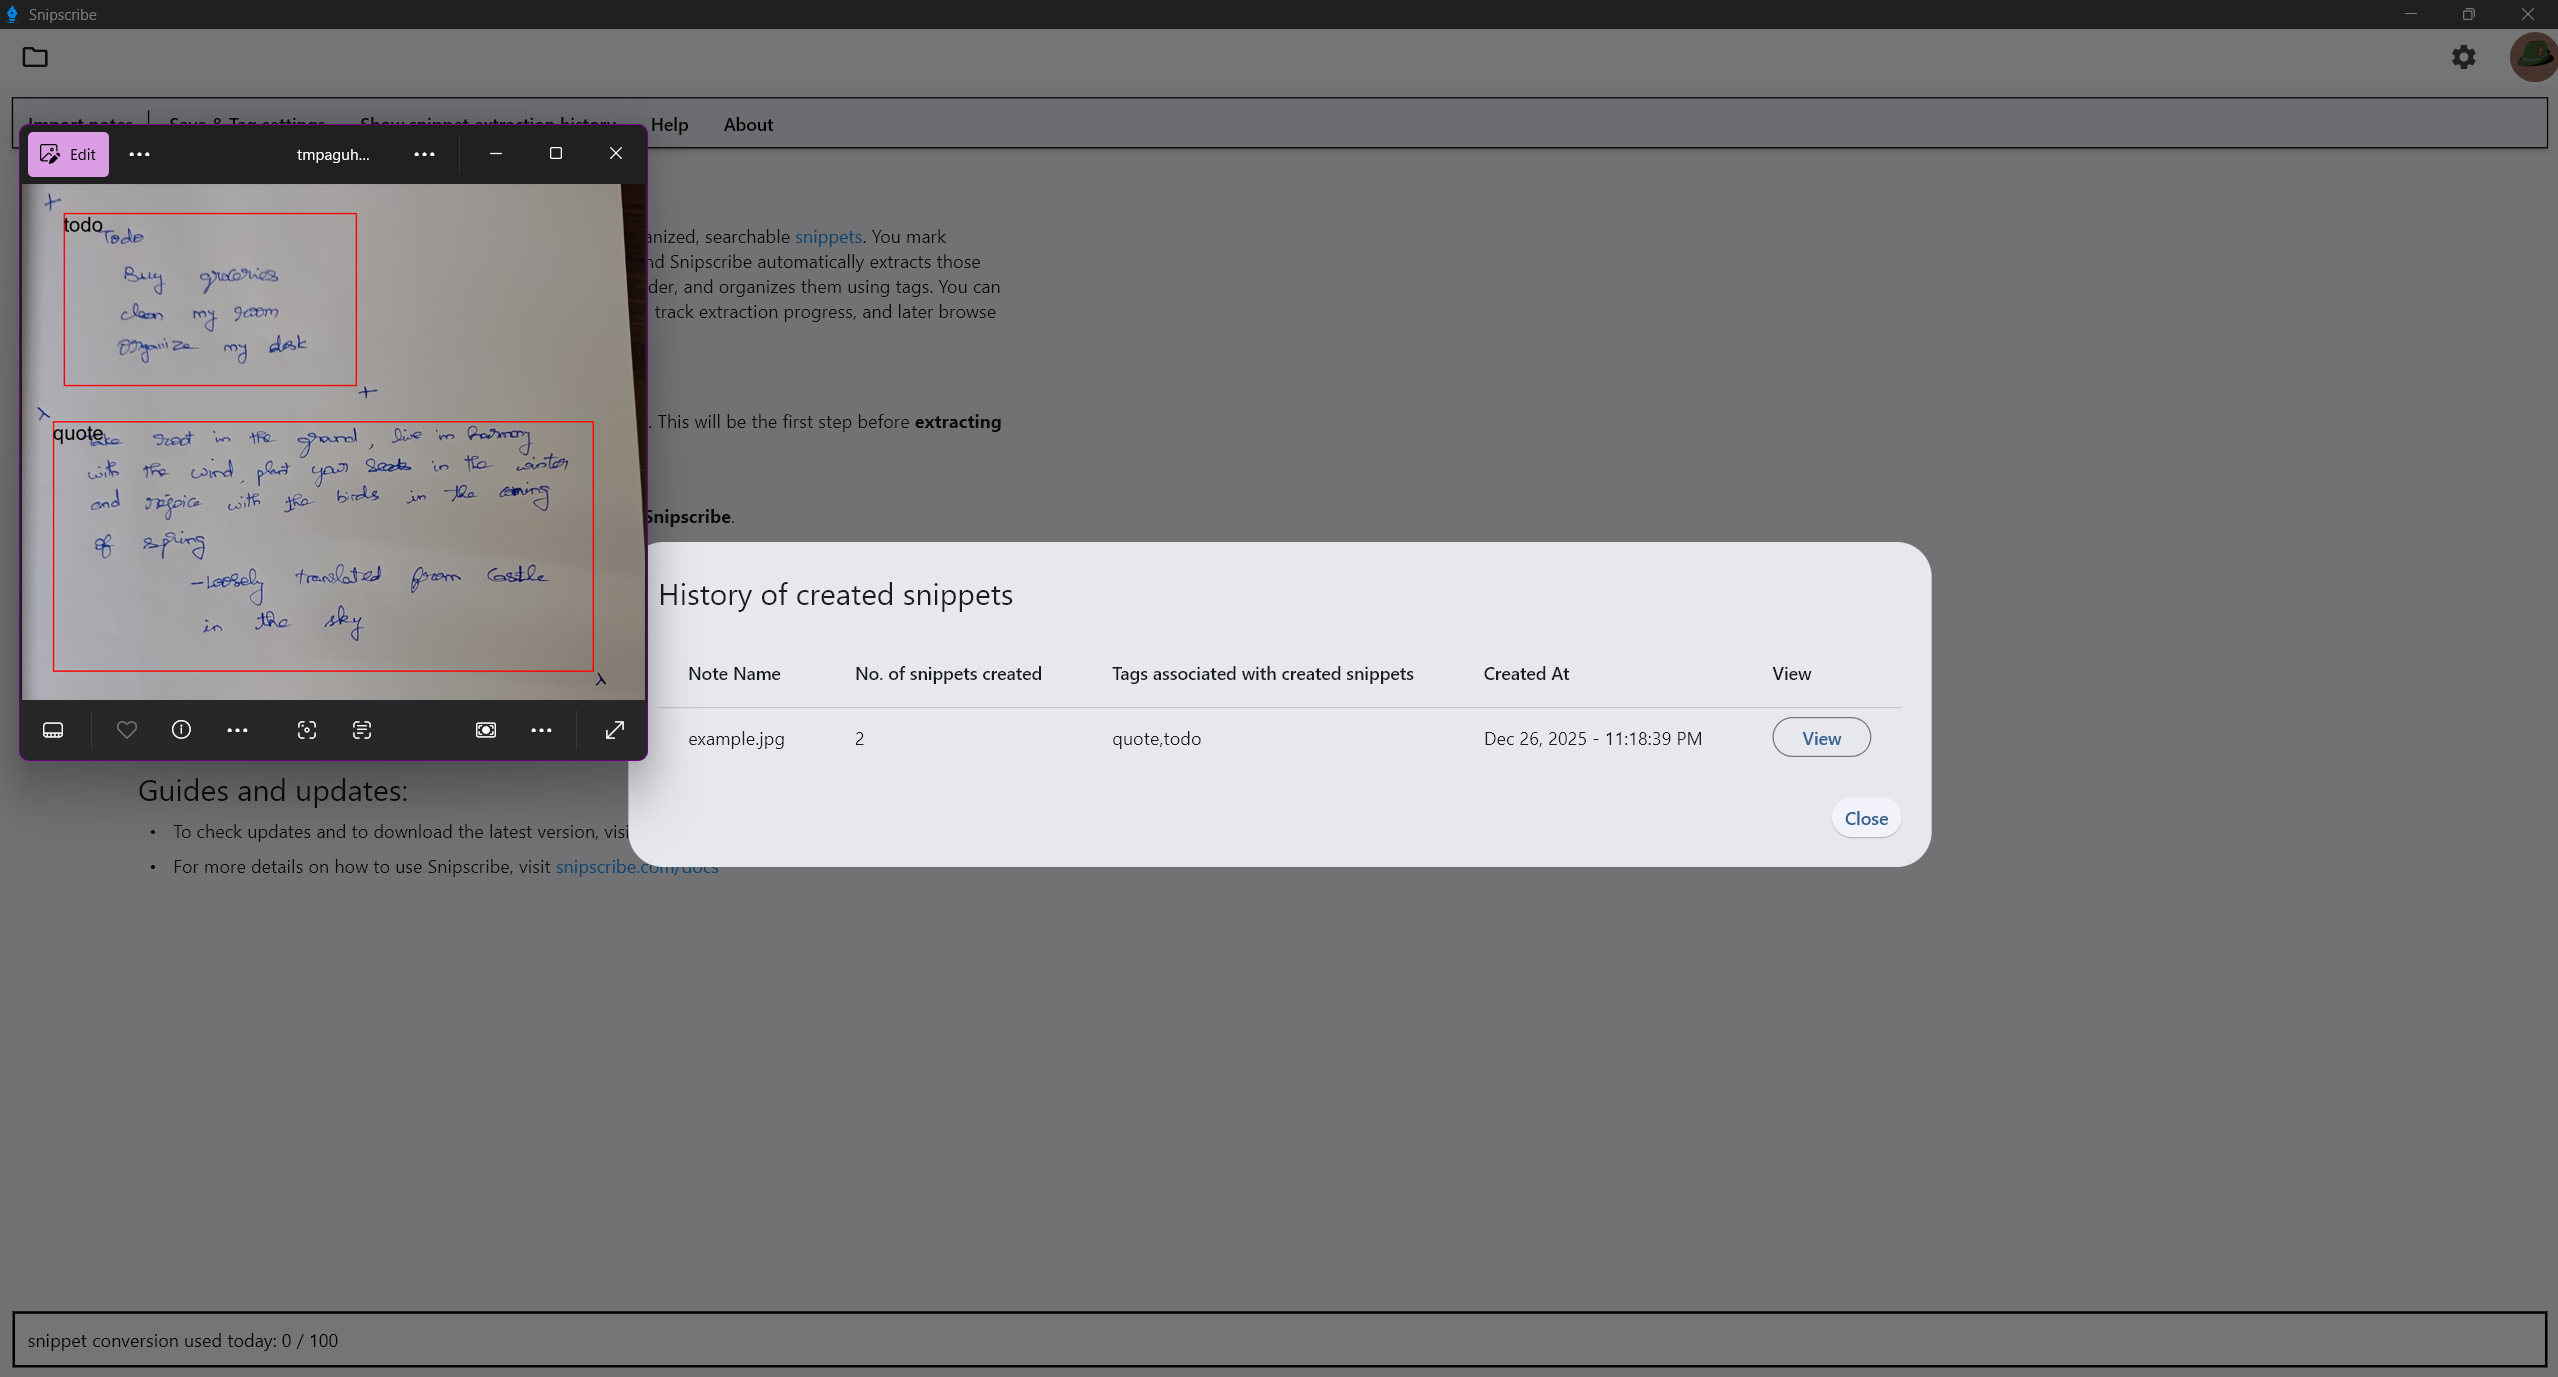Close the snippet history dialog
Viewport: 2558px width, 1377px height.
(x=1865, y=817)
